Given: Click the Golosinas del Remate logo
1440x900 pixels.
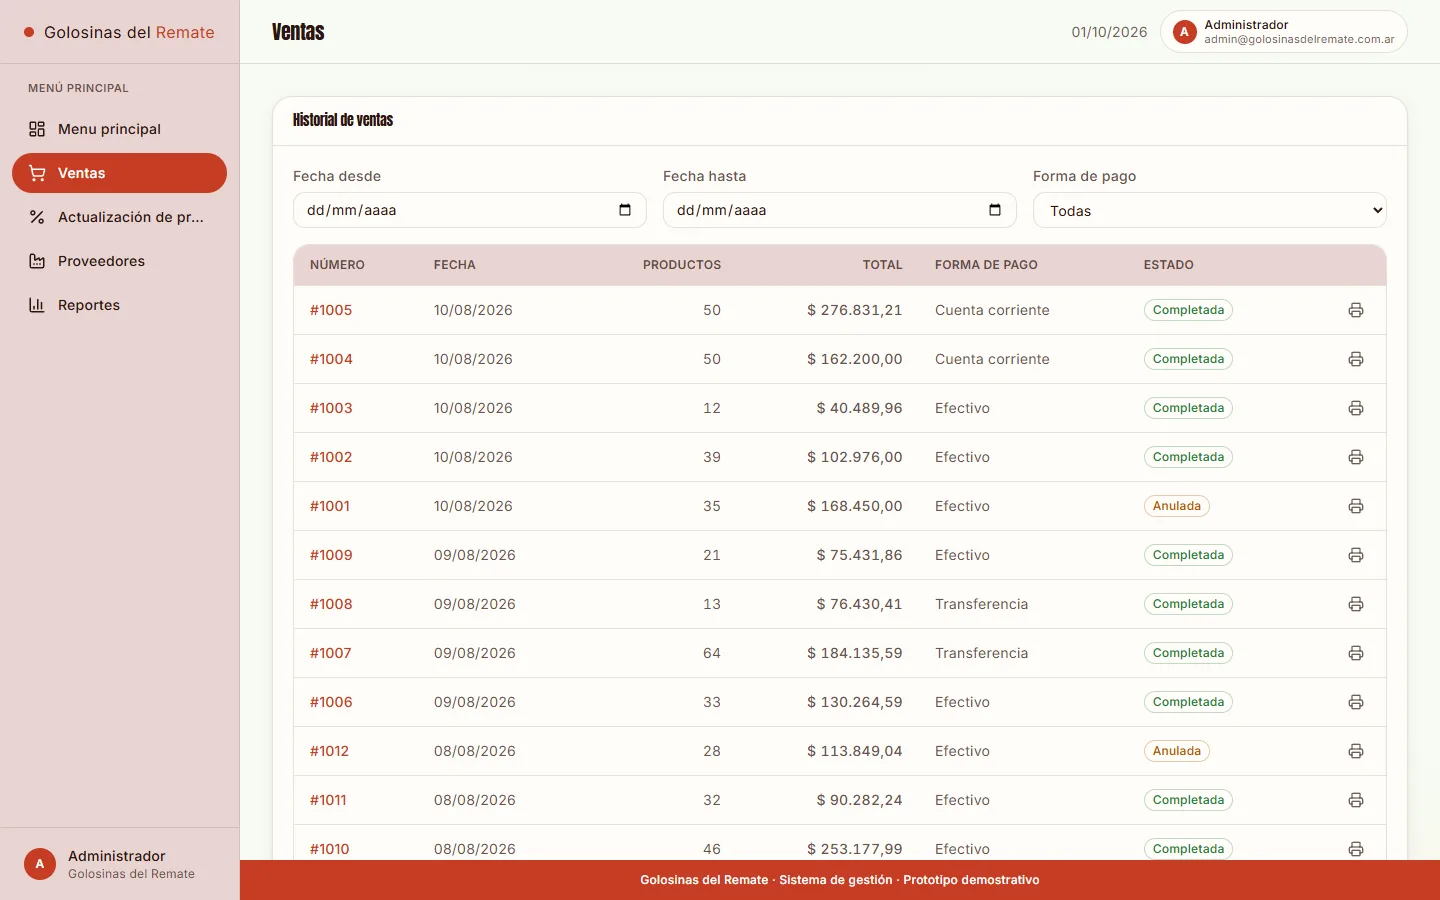Looking at the screenshot, I should [x=119, y=32].
